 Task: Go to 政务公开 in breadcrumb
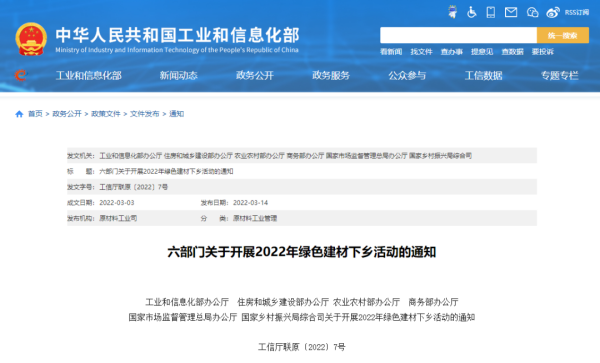tap(67, 114)
